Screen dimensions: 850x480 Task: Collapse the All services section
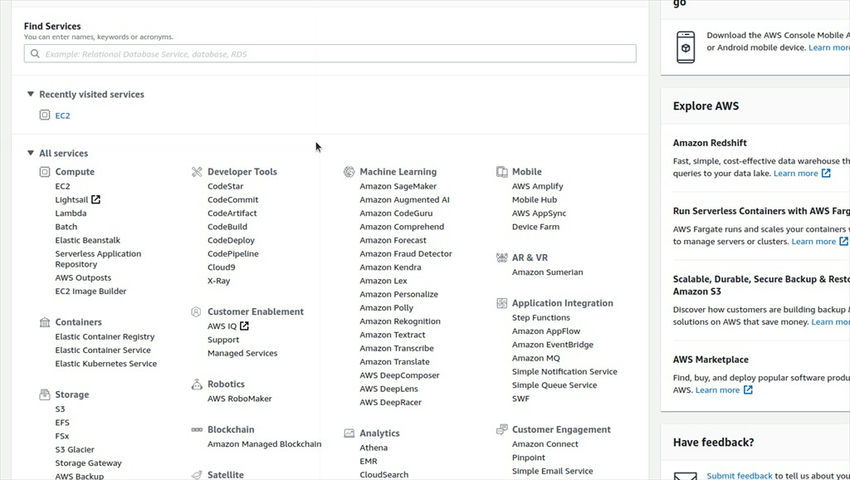coord(31,153)
